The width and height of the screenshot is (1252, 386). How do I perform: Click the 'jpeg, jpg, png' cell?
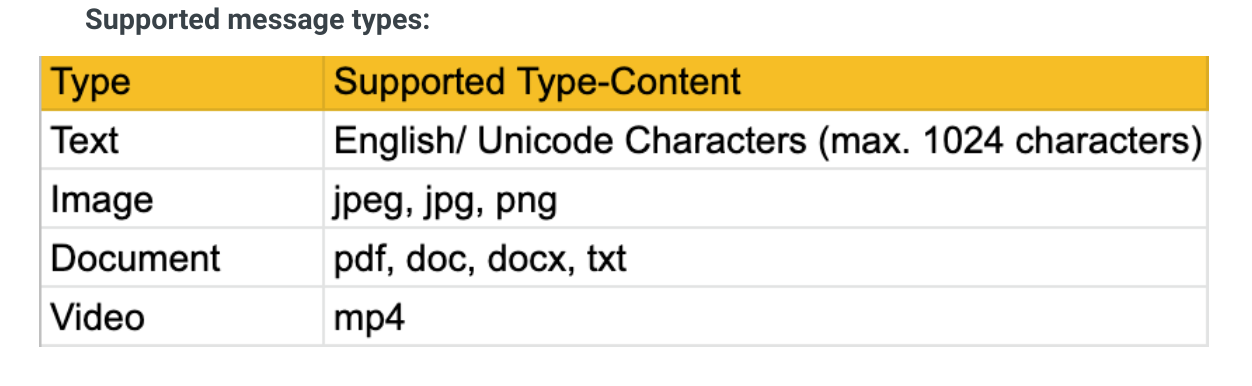tap(766, 200)
